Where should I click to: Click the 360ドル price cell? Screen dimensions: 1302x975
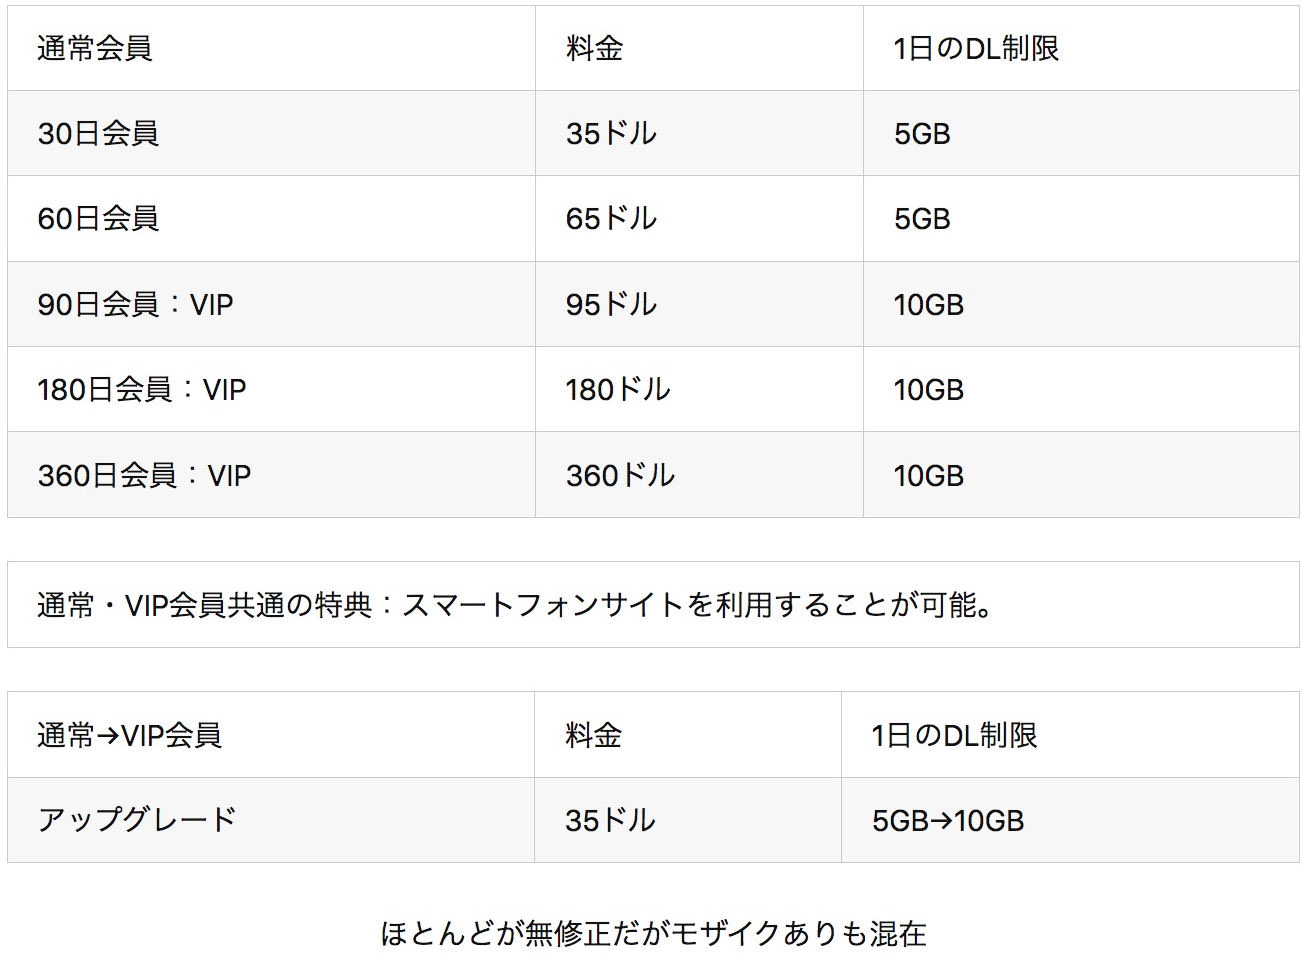699,474
